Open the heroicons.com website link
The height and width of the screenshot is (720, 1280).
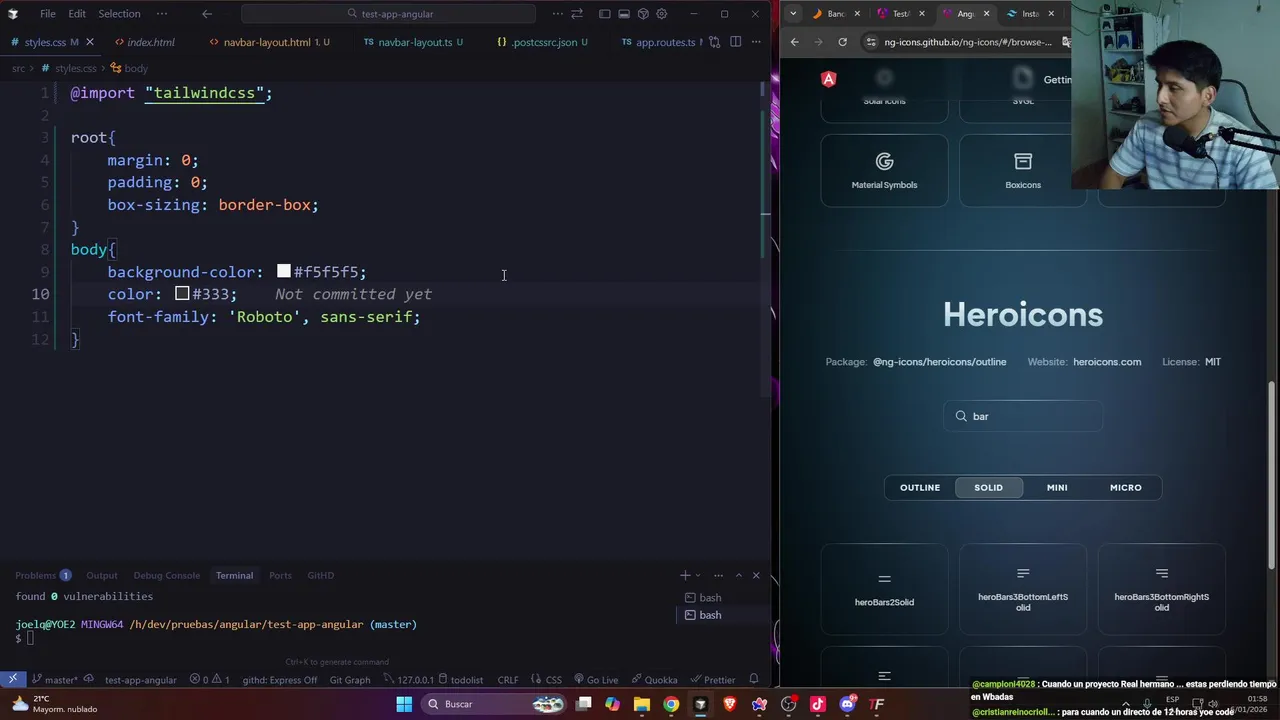point(1106,362)
